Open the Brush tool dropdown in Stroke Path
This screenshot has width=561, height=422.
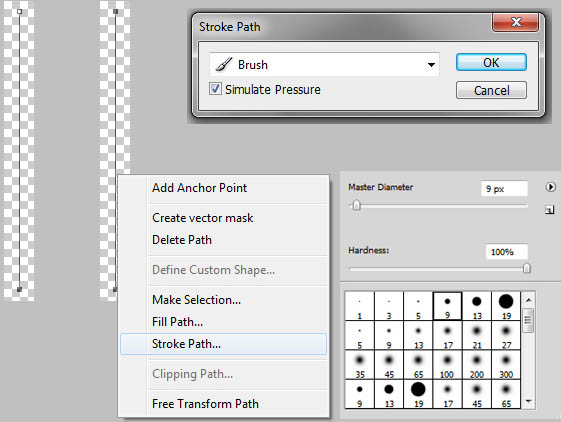(x=324, y=65)
